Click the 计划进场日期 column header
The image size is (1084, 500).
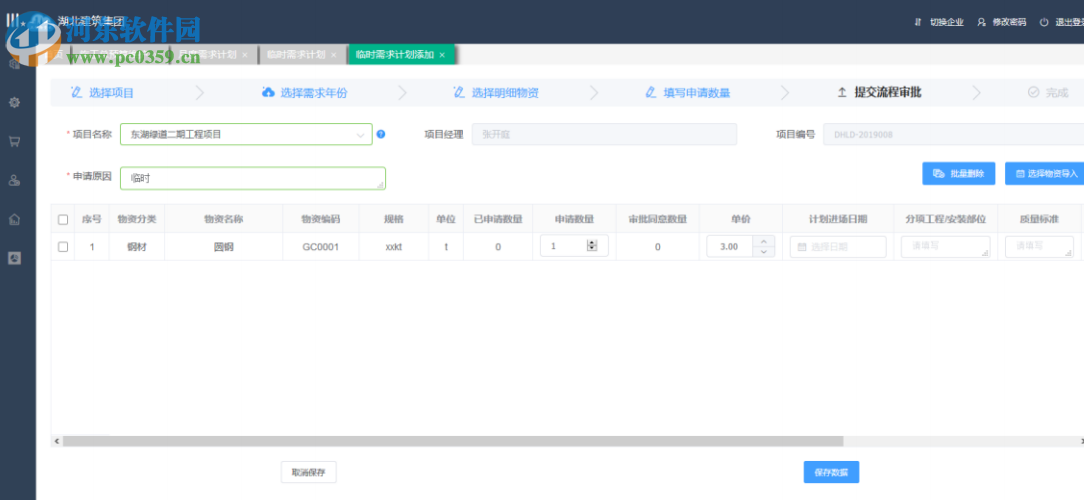point(838,219)
